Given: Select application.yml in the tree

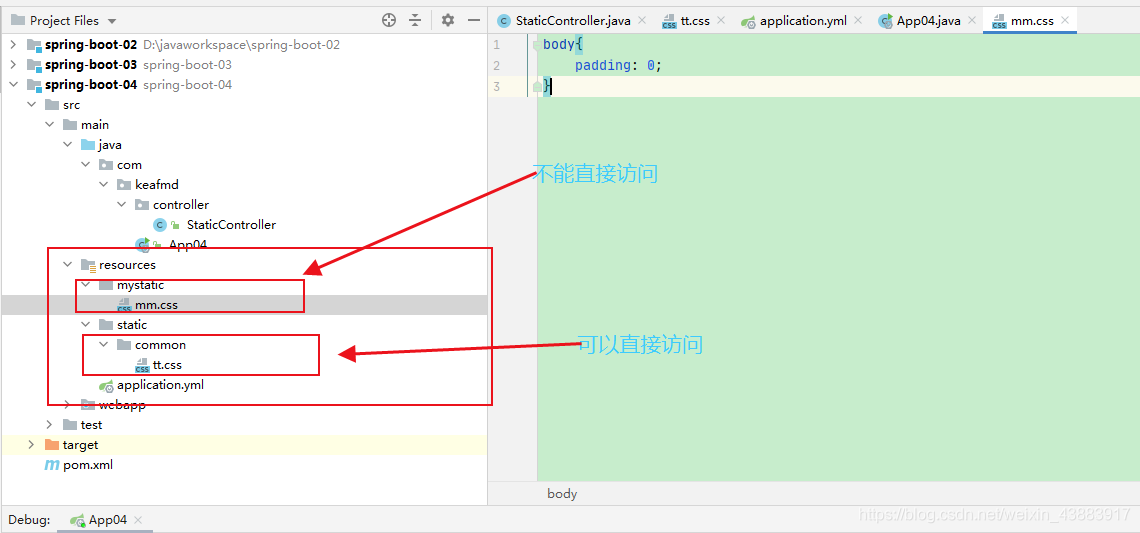Looking at the screenshot, I should pos(160,385).
